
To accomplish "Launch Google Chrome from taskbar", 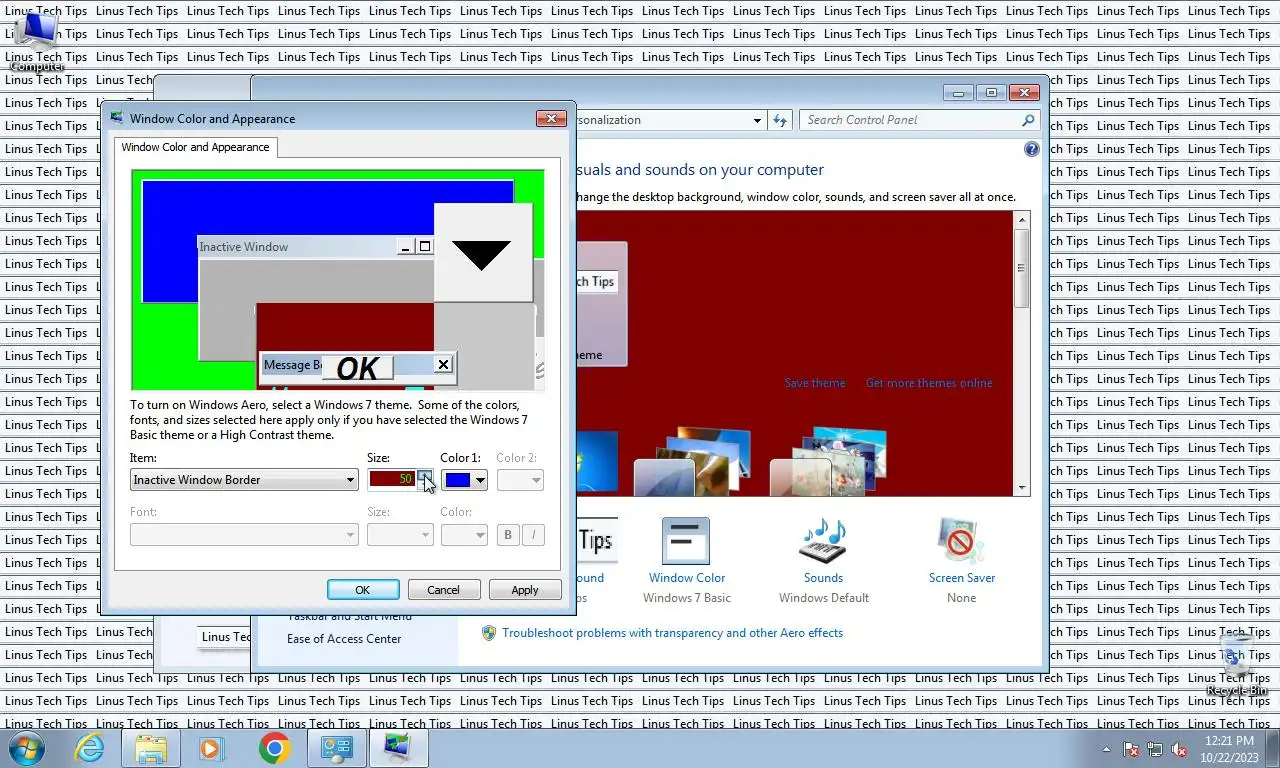I will click(x=274, y=748).
